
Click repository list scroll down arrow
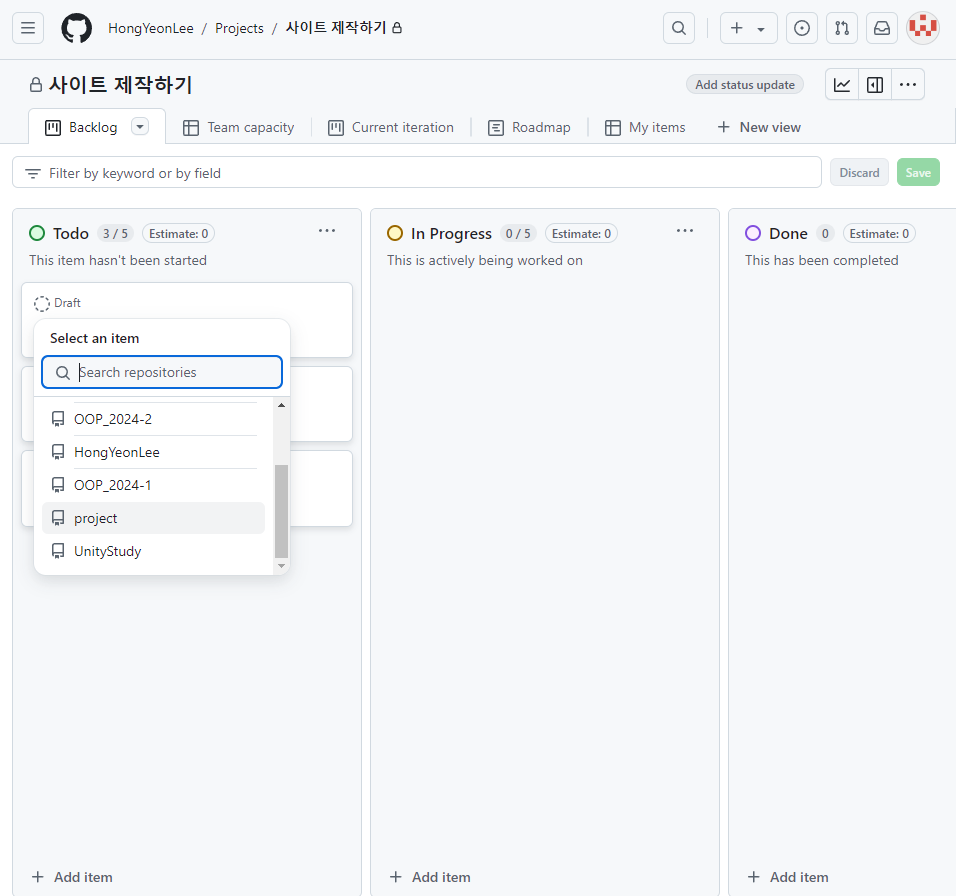tap(281, 566)
